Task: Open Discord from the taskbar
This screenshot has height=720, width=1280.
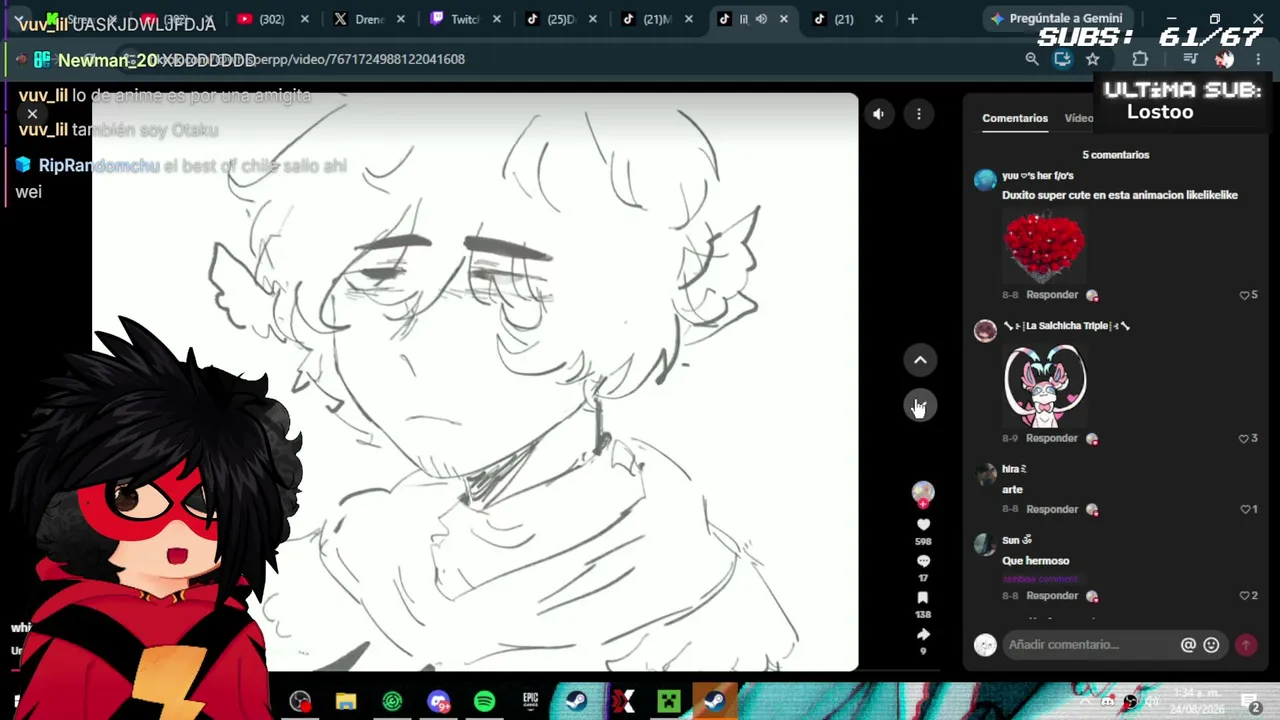Action: coord(438,701)
